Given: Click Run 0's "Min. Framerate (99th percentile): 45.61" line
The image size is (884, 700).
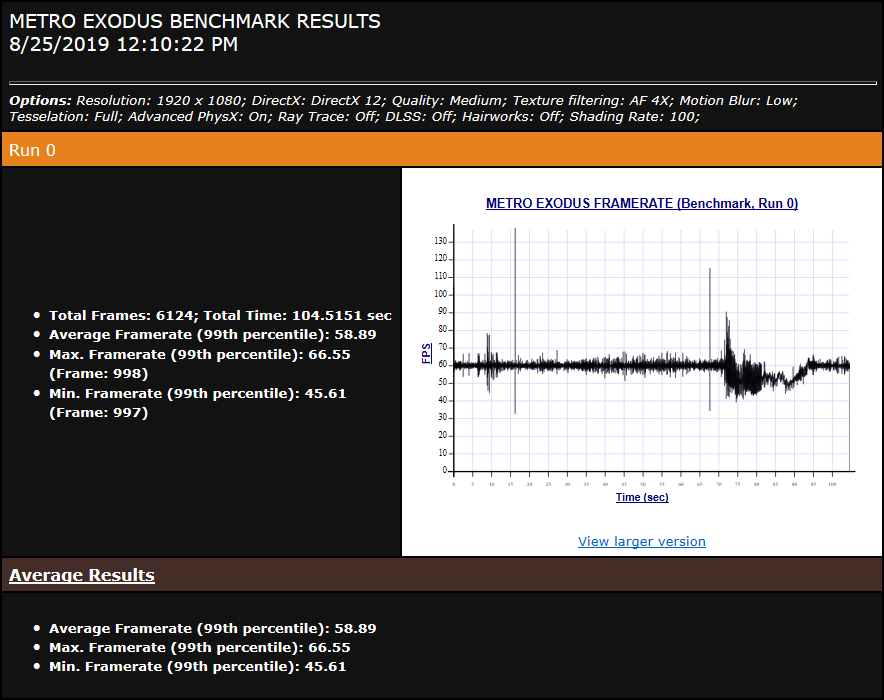Looking at the screenshot, I should [x=197, y=394].
